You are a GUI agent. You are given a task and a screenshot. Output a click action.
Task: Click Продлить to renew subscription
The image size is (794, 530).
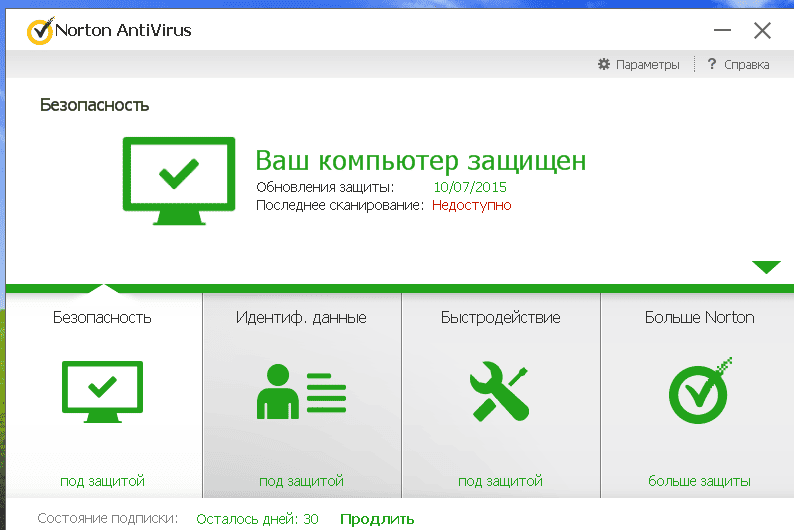click(x=377, y=519)
